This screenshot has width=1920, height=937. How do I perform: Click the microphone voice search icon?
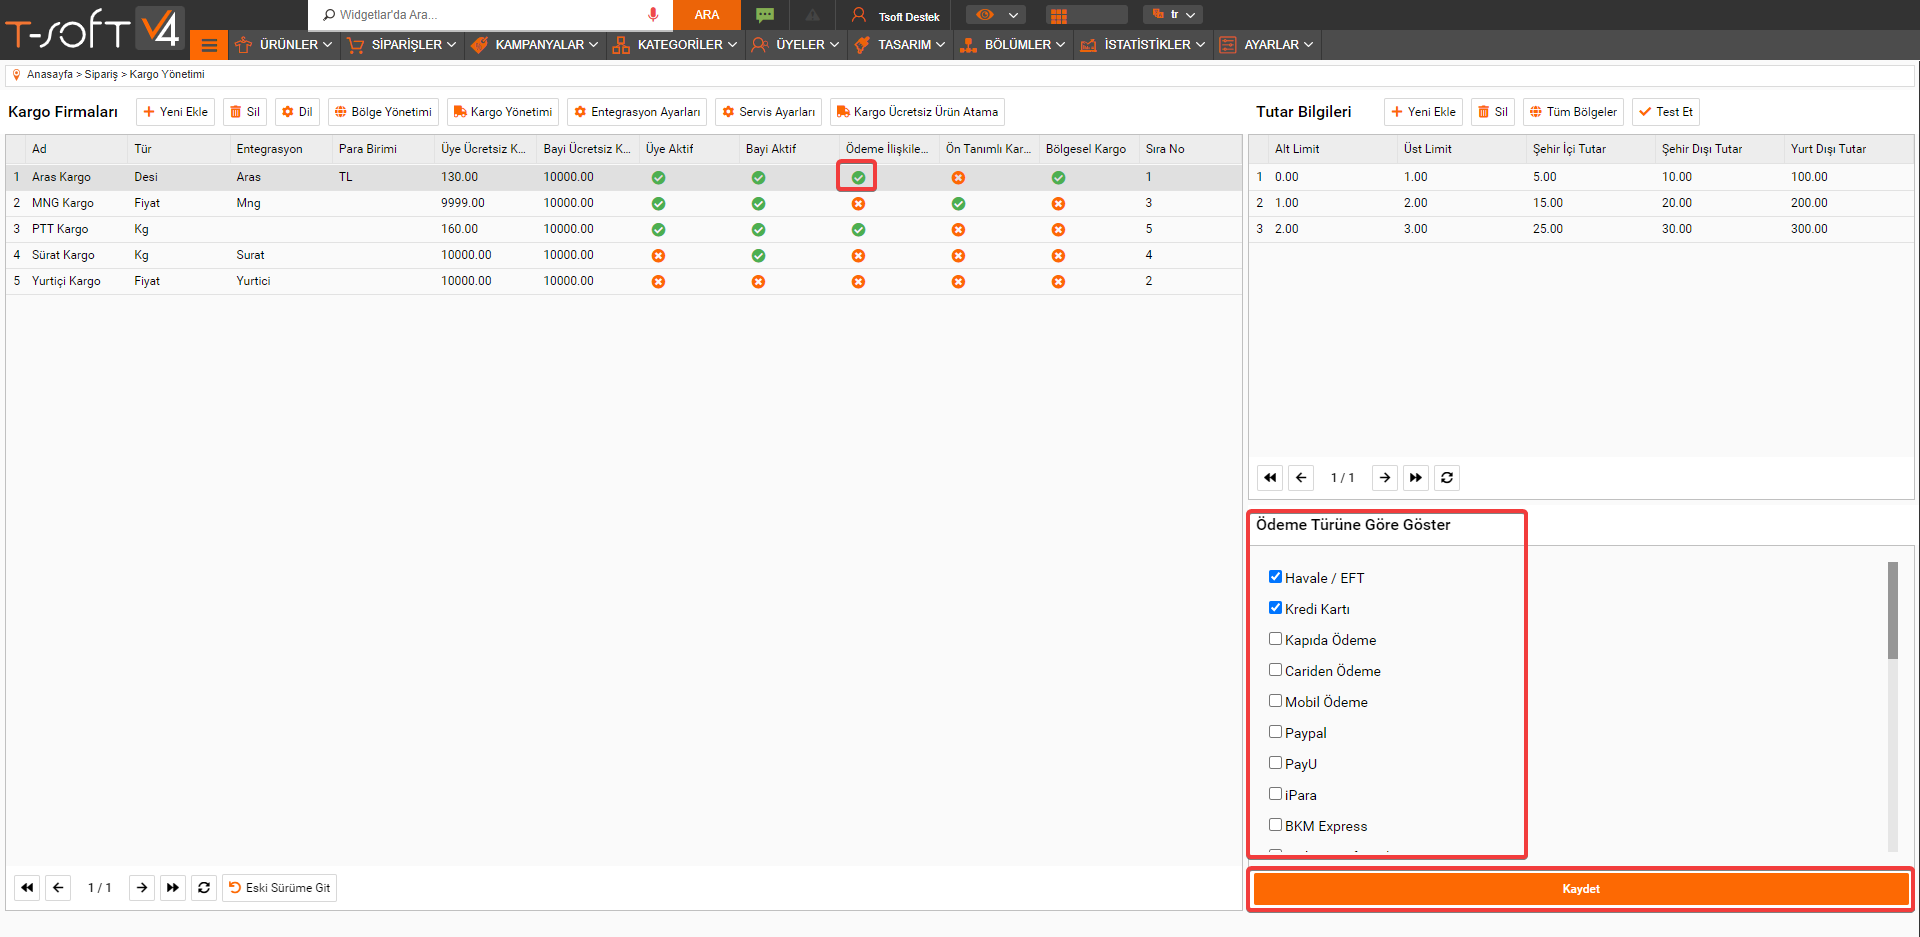click(653, 15)
